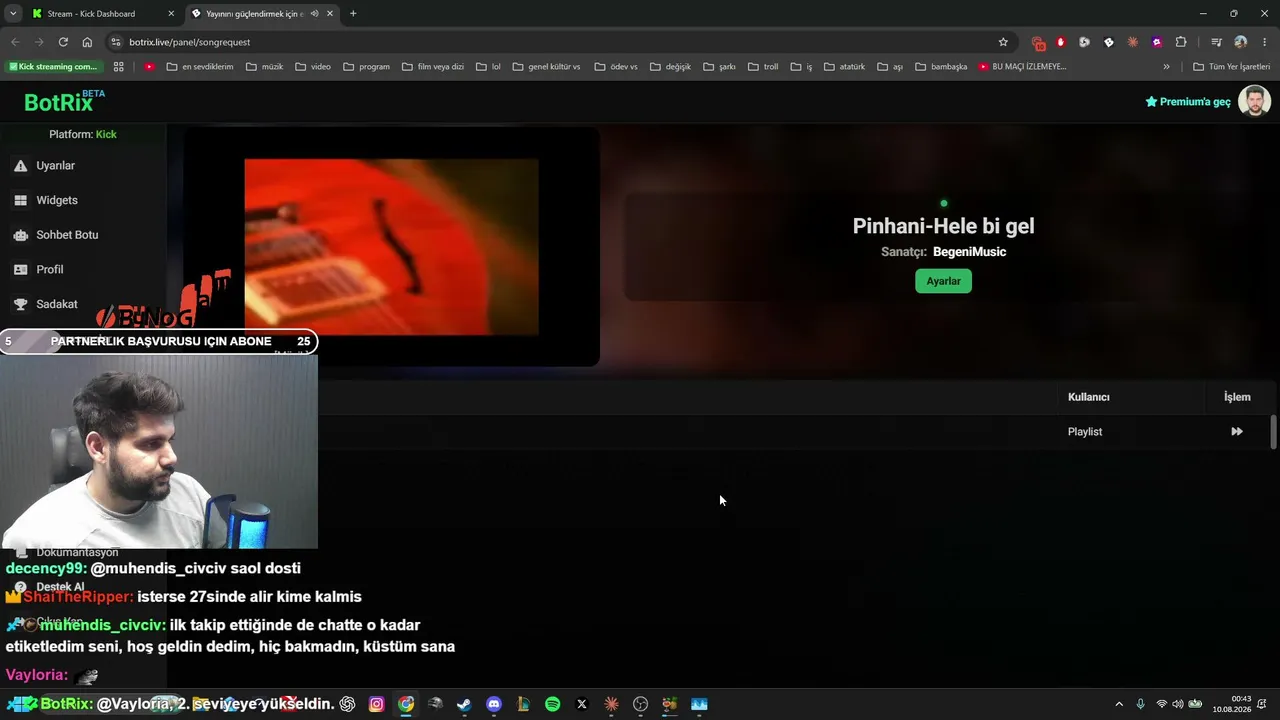Open Steam from the taskbar
This screenshot has width=1280, height=720.
pyautogui.click(x=464, y=704)
